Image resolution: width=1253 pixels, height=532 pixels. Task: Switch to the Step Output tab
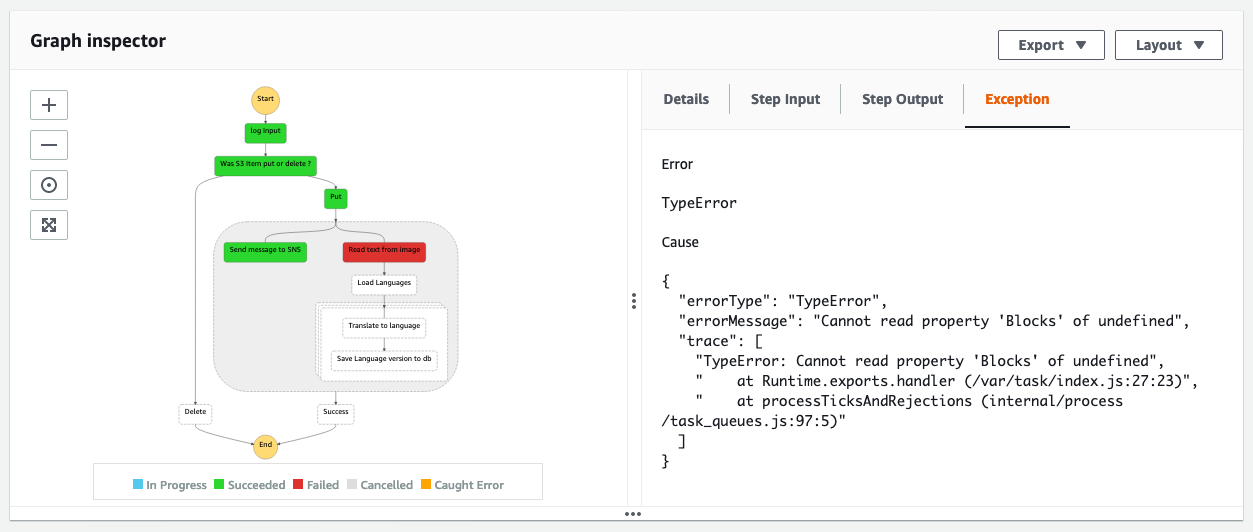pos(903,99)
